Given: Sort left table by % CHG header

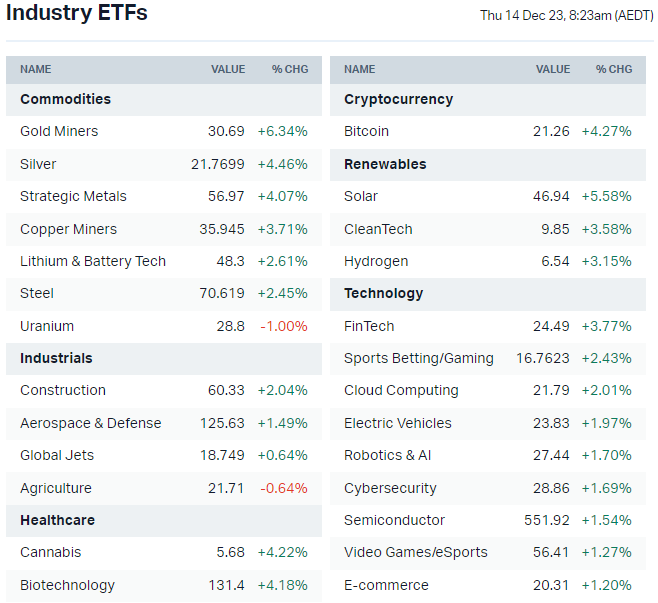Looking at the screenshot, I should pyautogui.click(x=290, y=69).
